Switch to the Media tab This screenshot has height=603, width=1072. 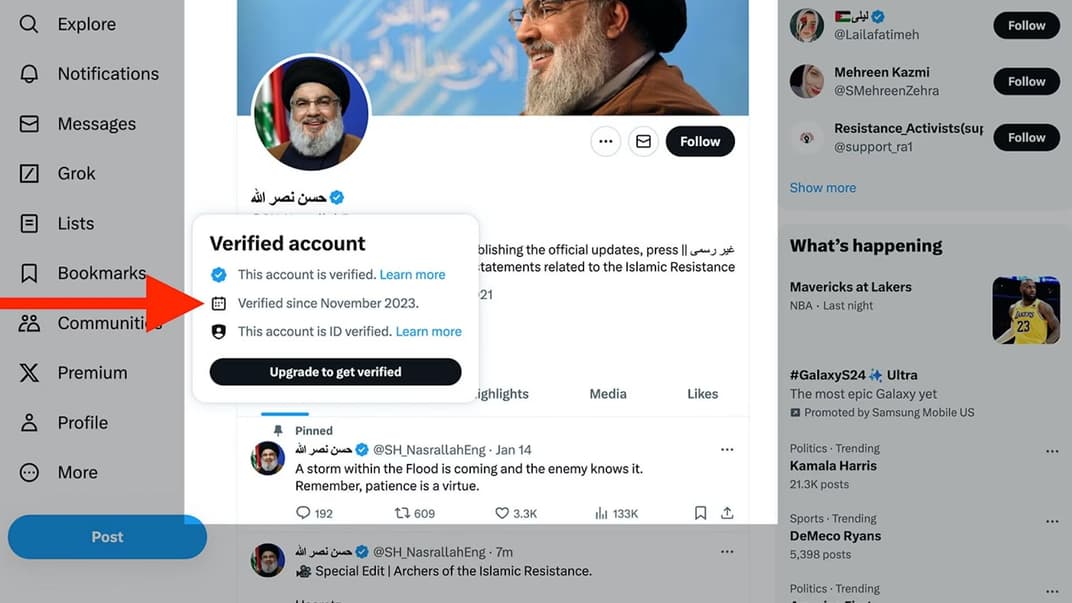(608, 394)
